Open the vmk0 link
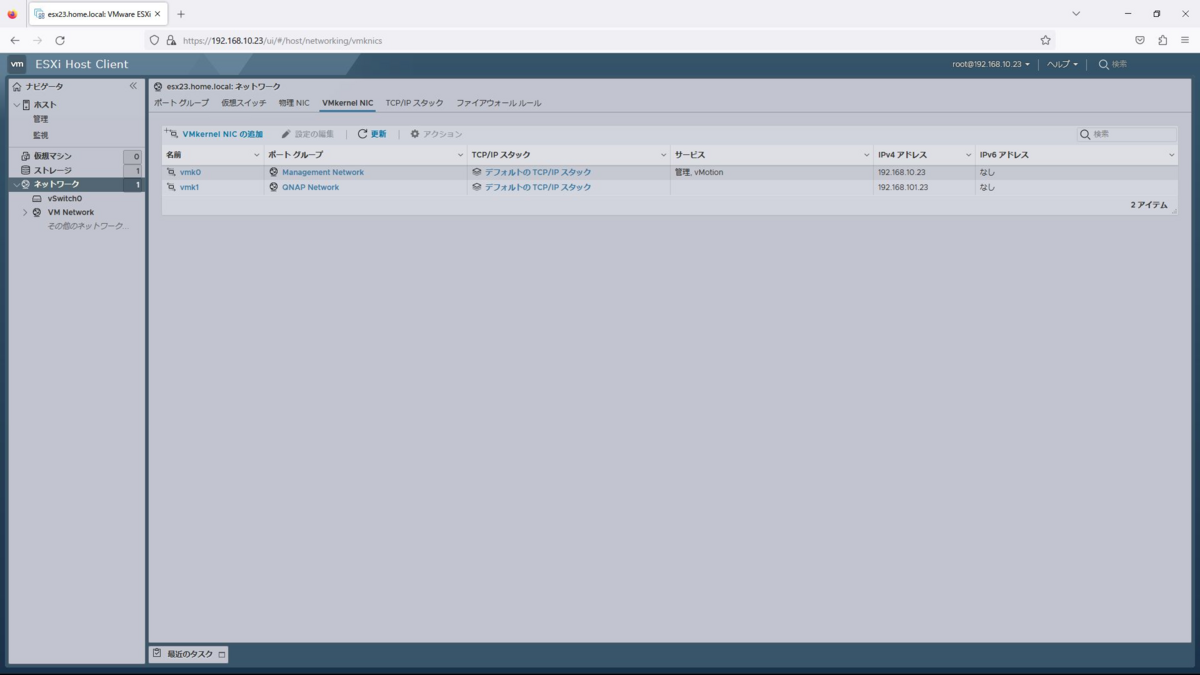The height and width of the screenshot is (675, 1200). tap(190, 172)
